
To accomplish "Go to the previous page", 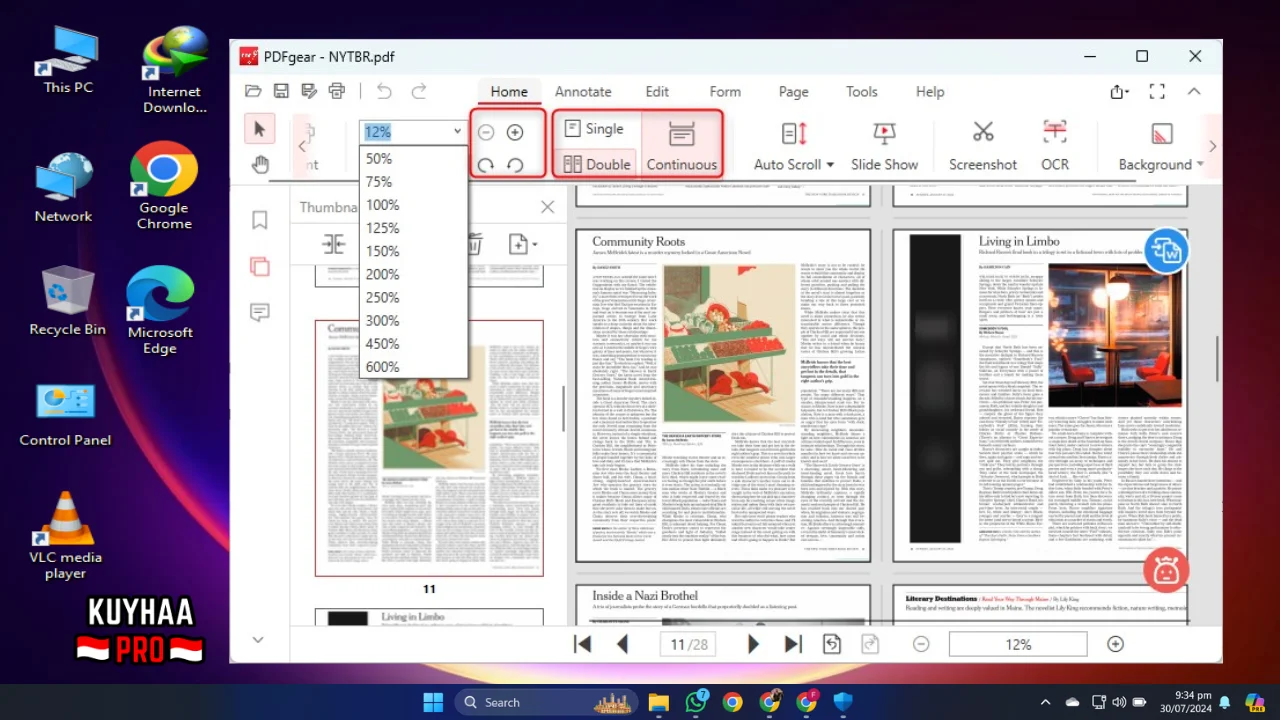I will tap(622, 645).
